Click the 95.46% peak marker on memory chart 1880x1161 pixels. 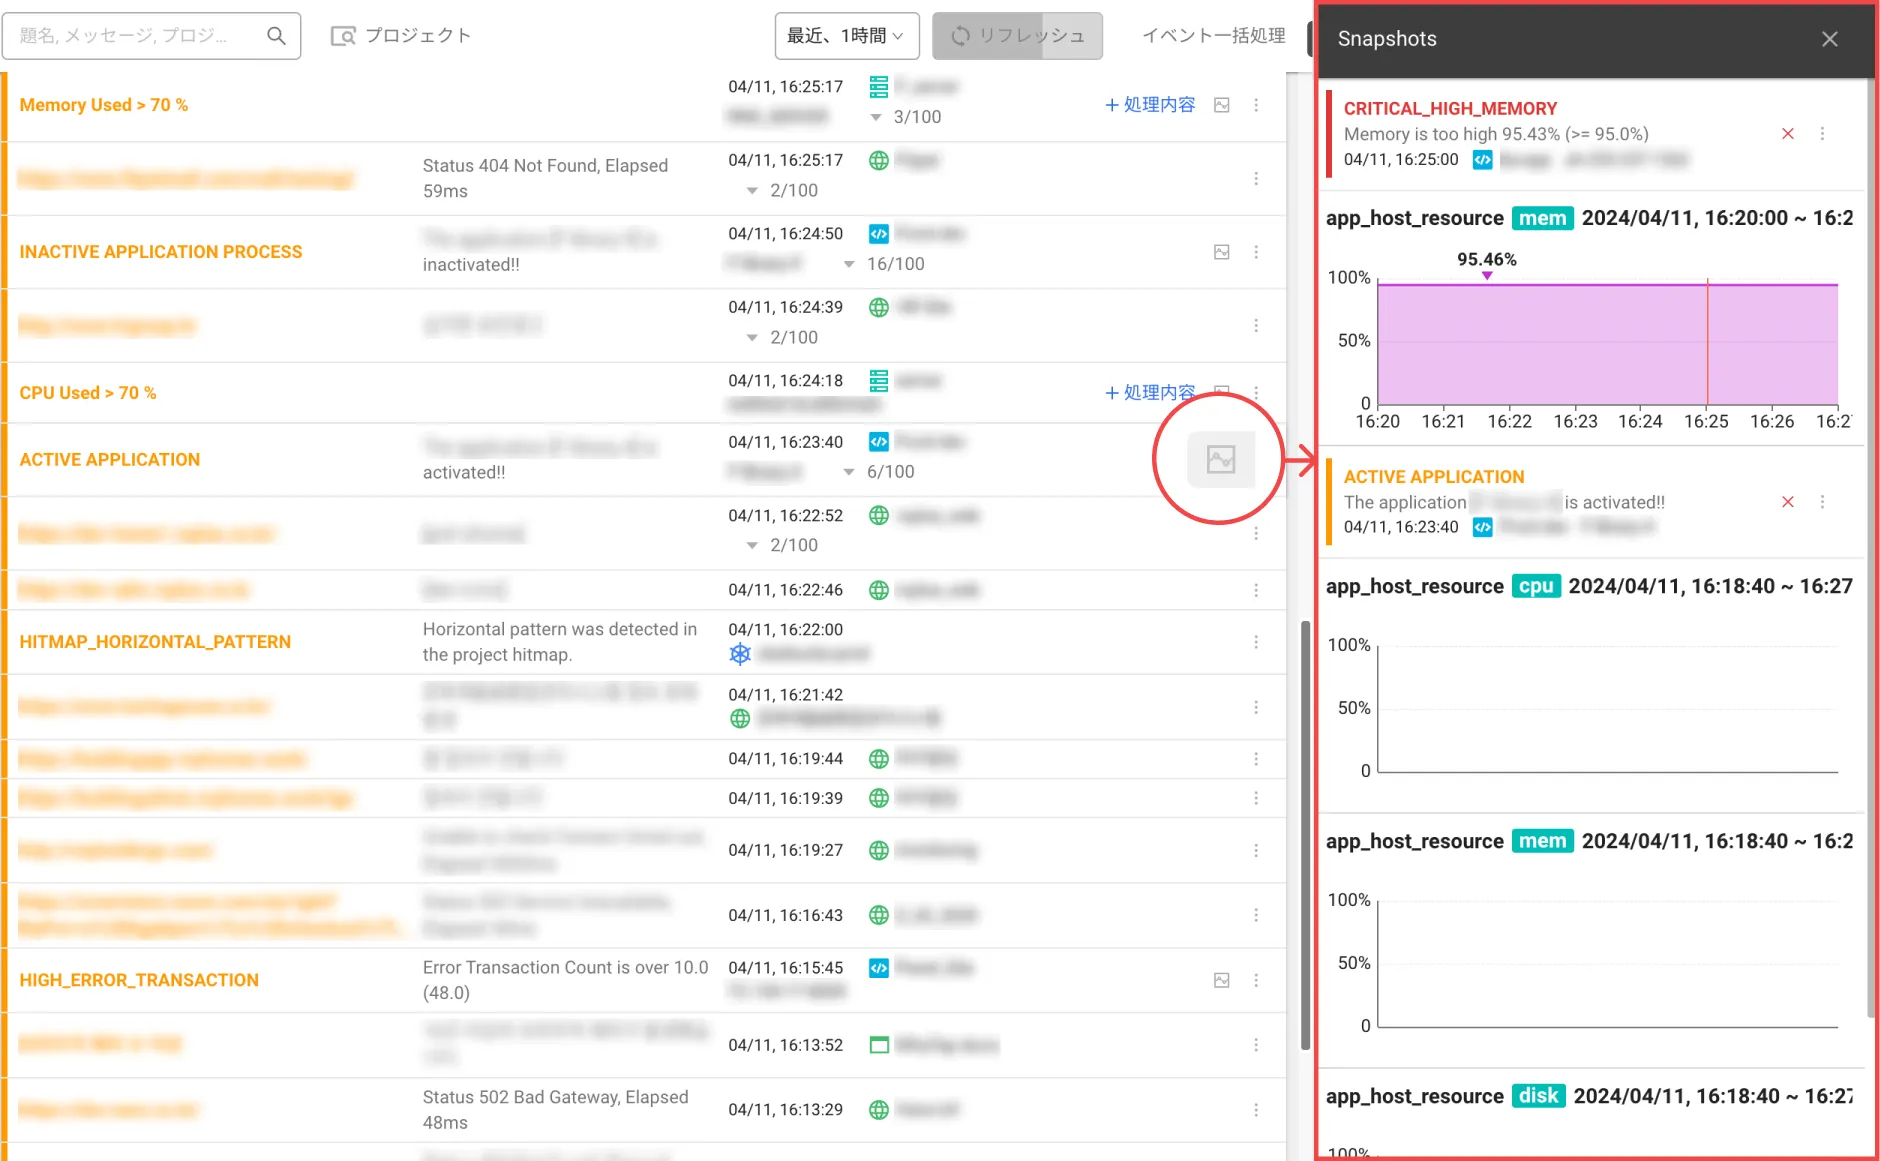click(1487, 275)
